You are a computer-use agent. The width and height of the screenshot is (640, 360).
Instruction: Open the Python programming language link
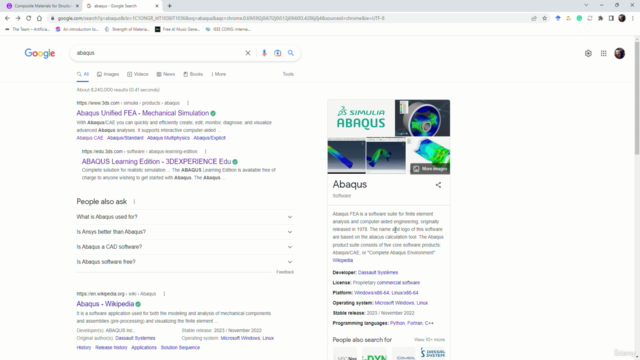(x=397, y=323)
